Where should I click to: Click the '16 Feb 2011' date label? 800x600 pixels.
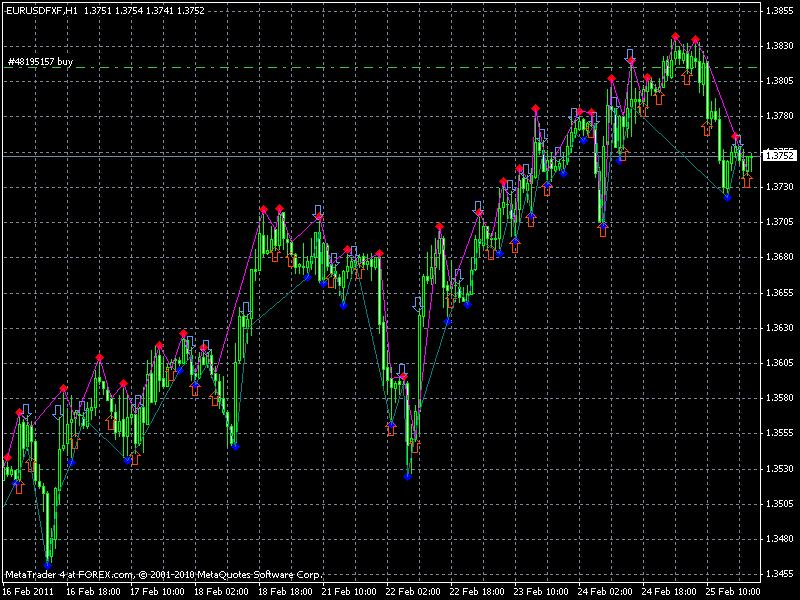(x=27, y=592)
